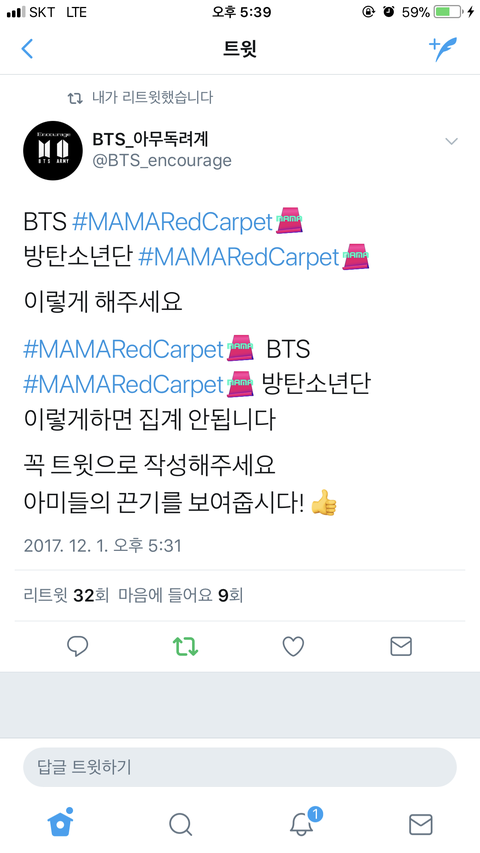This screenshot has width=480, height=853.
Task: Open Messages tab in bottom bar
Action: [420, 825]
